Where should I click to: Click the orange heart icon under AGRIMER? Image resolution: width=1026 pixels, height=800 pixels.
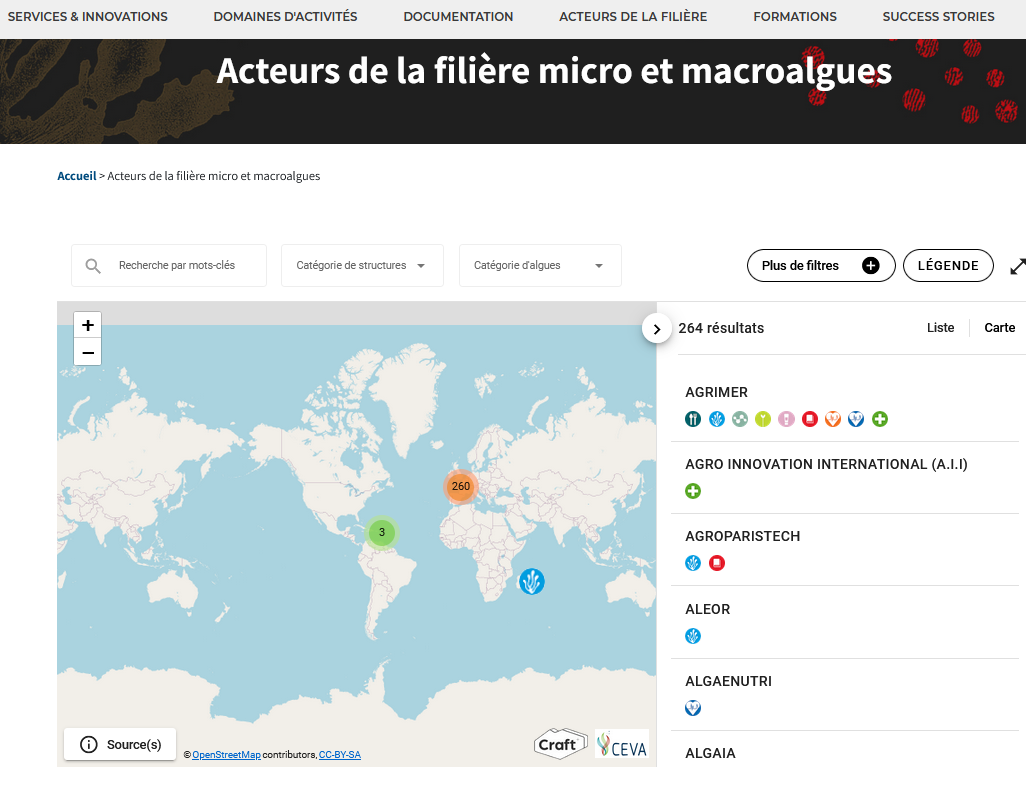833,419
